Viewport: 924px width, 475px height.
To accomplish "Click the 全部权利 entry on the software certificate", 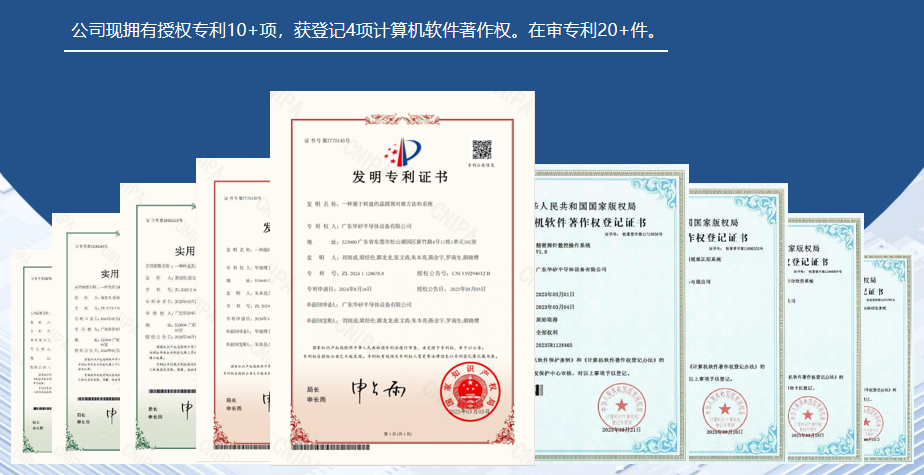I will 546,332.
